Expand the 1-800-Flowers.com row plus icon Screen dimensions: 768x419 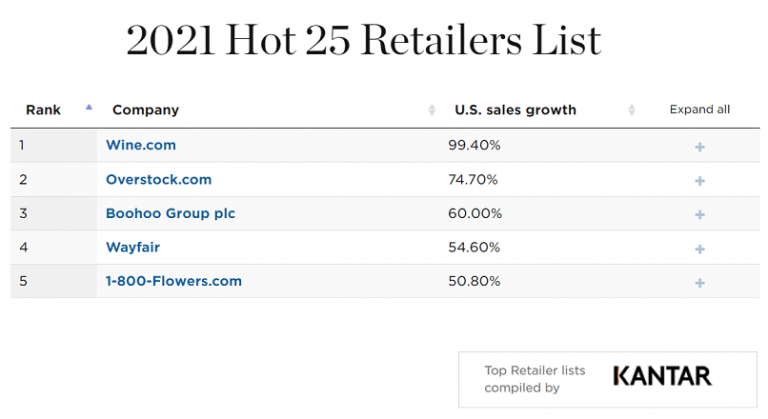(699, 283)
